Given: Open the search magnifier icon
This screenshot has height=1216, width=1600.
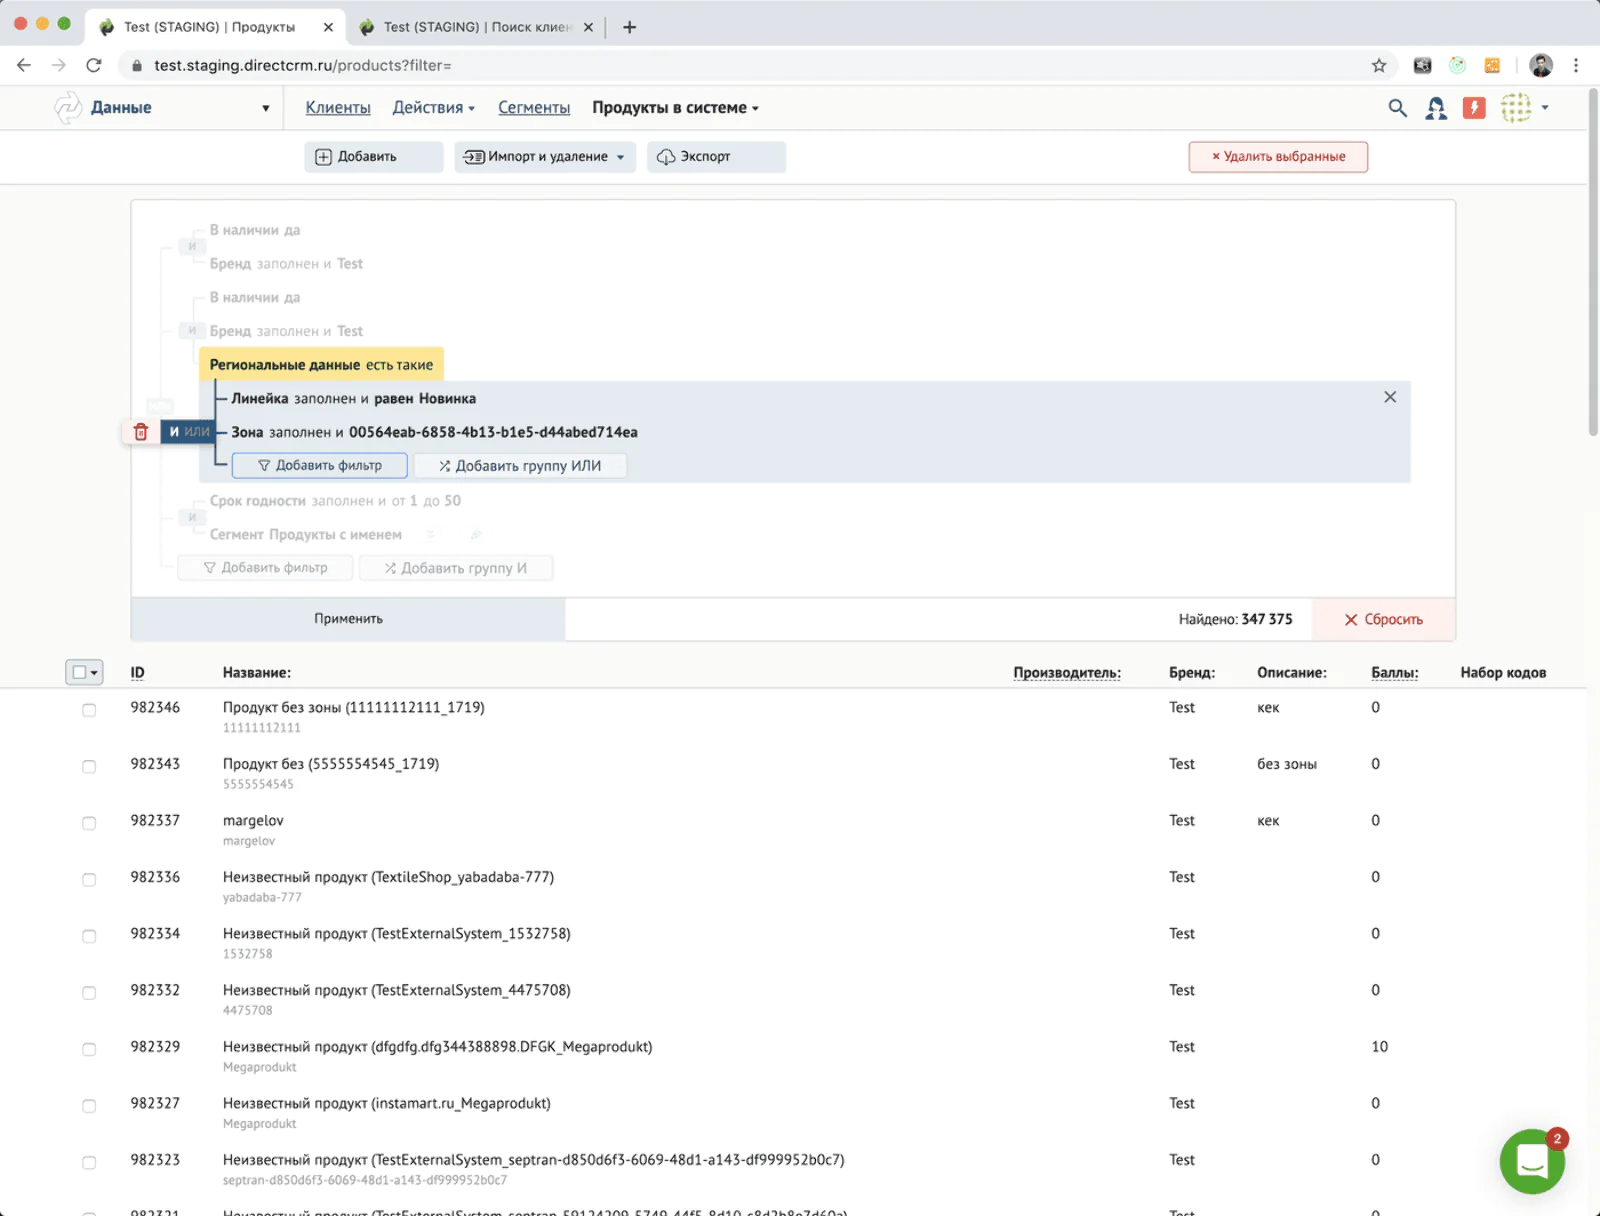Looking at the screenshot, I should [1397, 108].
